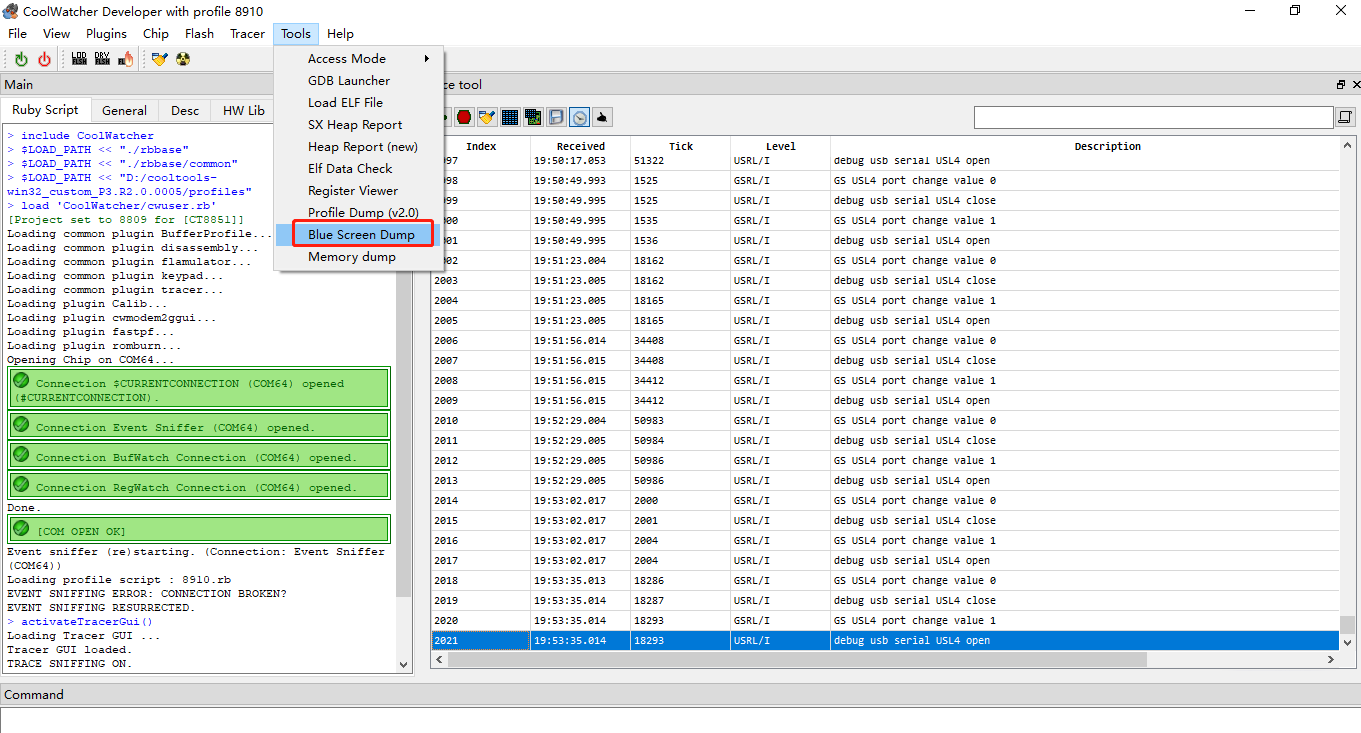Click the green power-on connection icon
1361x733 pixels.
[21, 60]
